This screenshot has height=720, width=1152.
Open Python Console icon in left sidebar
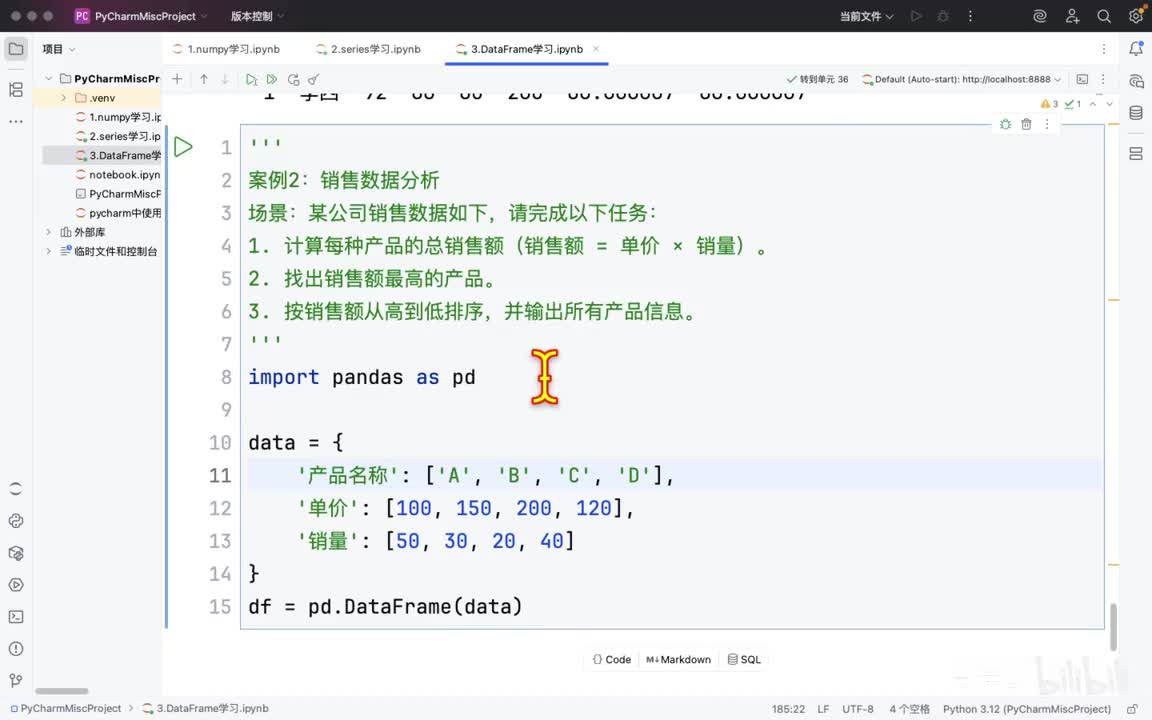(x=16, y=521)
